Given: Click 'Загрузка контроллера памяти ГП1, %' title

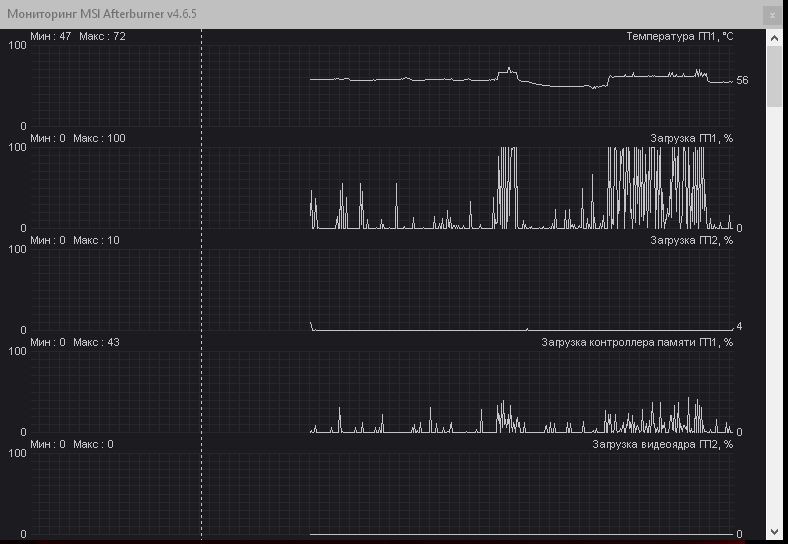Looking at the screenshot, I should [x=637, y=342].
